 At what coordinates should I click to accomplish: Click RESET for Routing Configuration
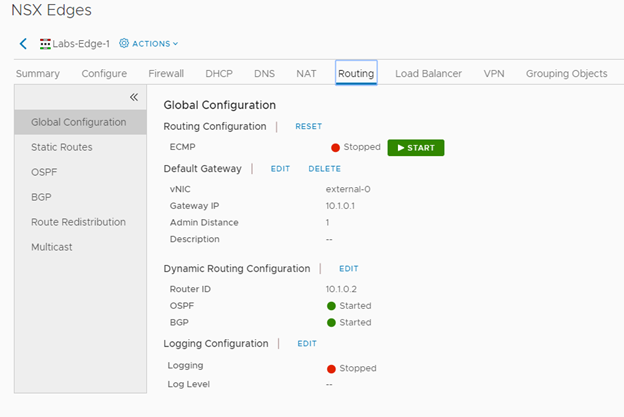click(x=308, y=126)
